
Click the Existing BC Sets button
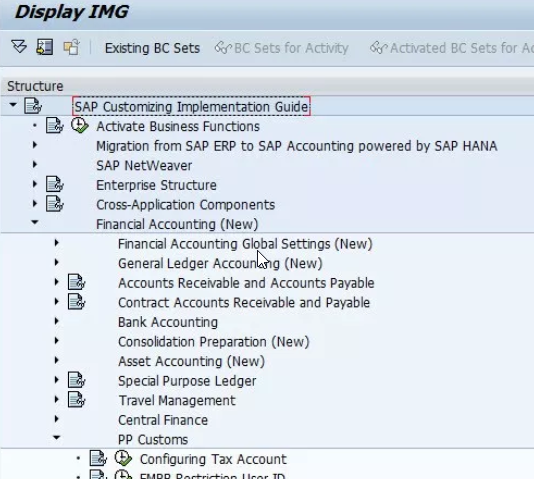(x=152, y=48)
